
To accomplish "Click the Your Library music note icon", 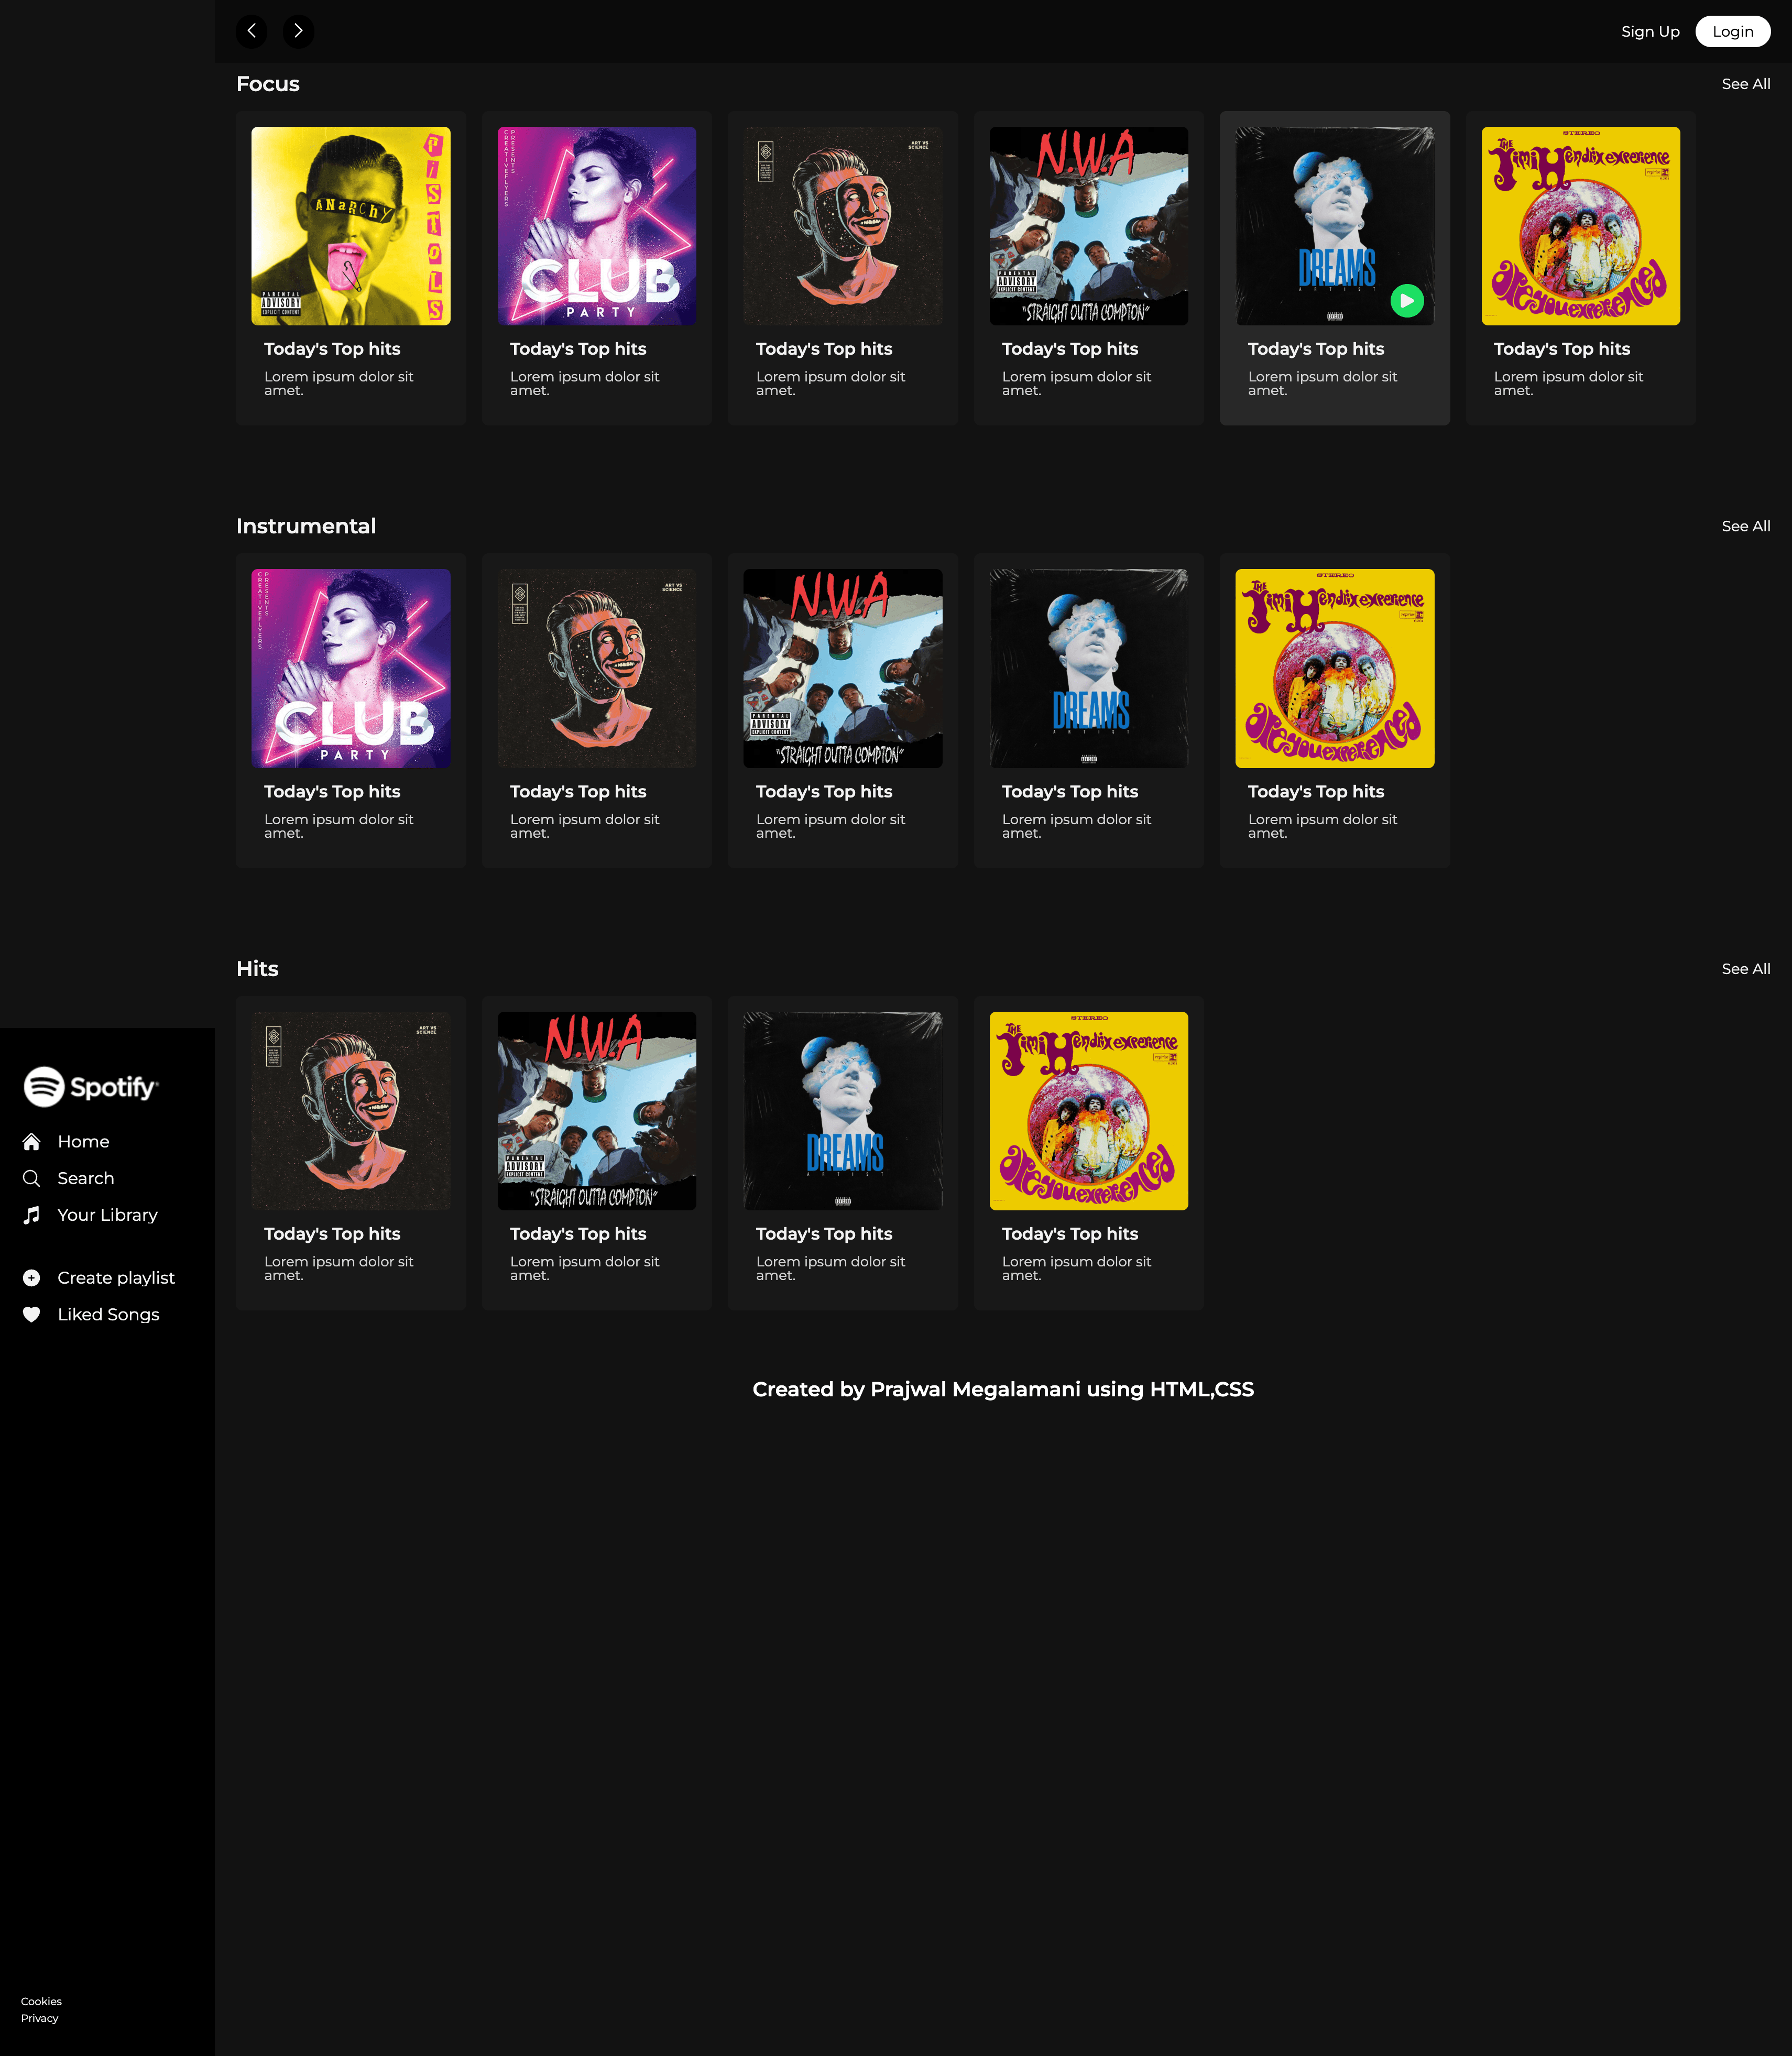I will click(x=32, y=1215).
